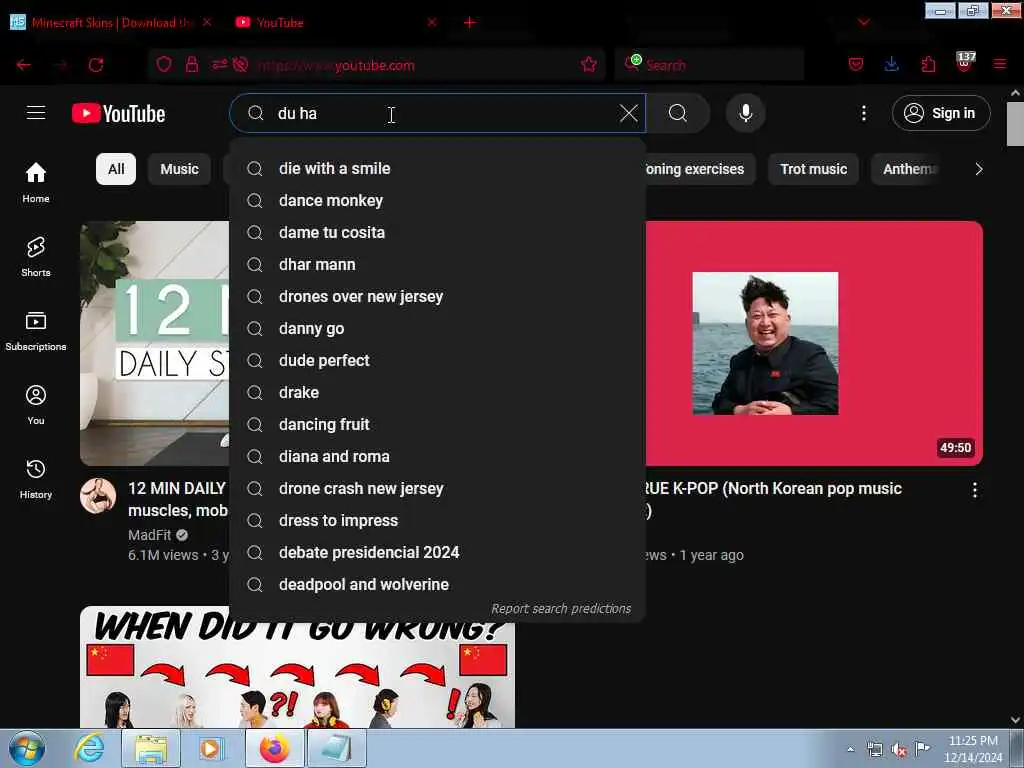This screenshot has width=1024, height=768.
Task: Open the 12 MIN DAILY video thumbnail
Action: (155, 344)
